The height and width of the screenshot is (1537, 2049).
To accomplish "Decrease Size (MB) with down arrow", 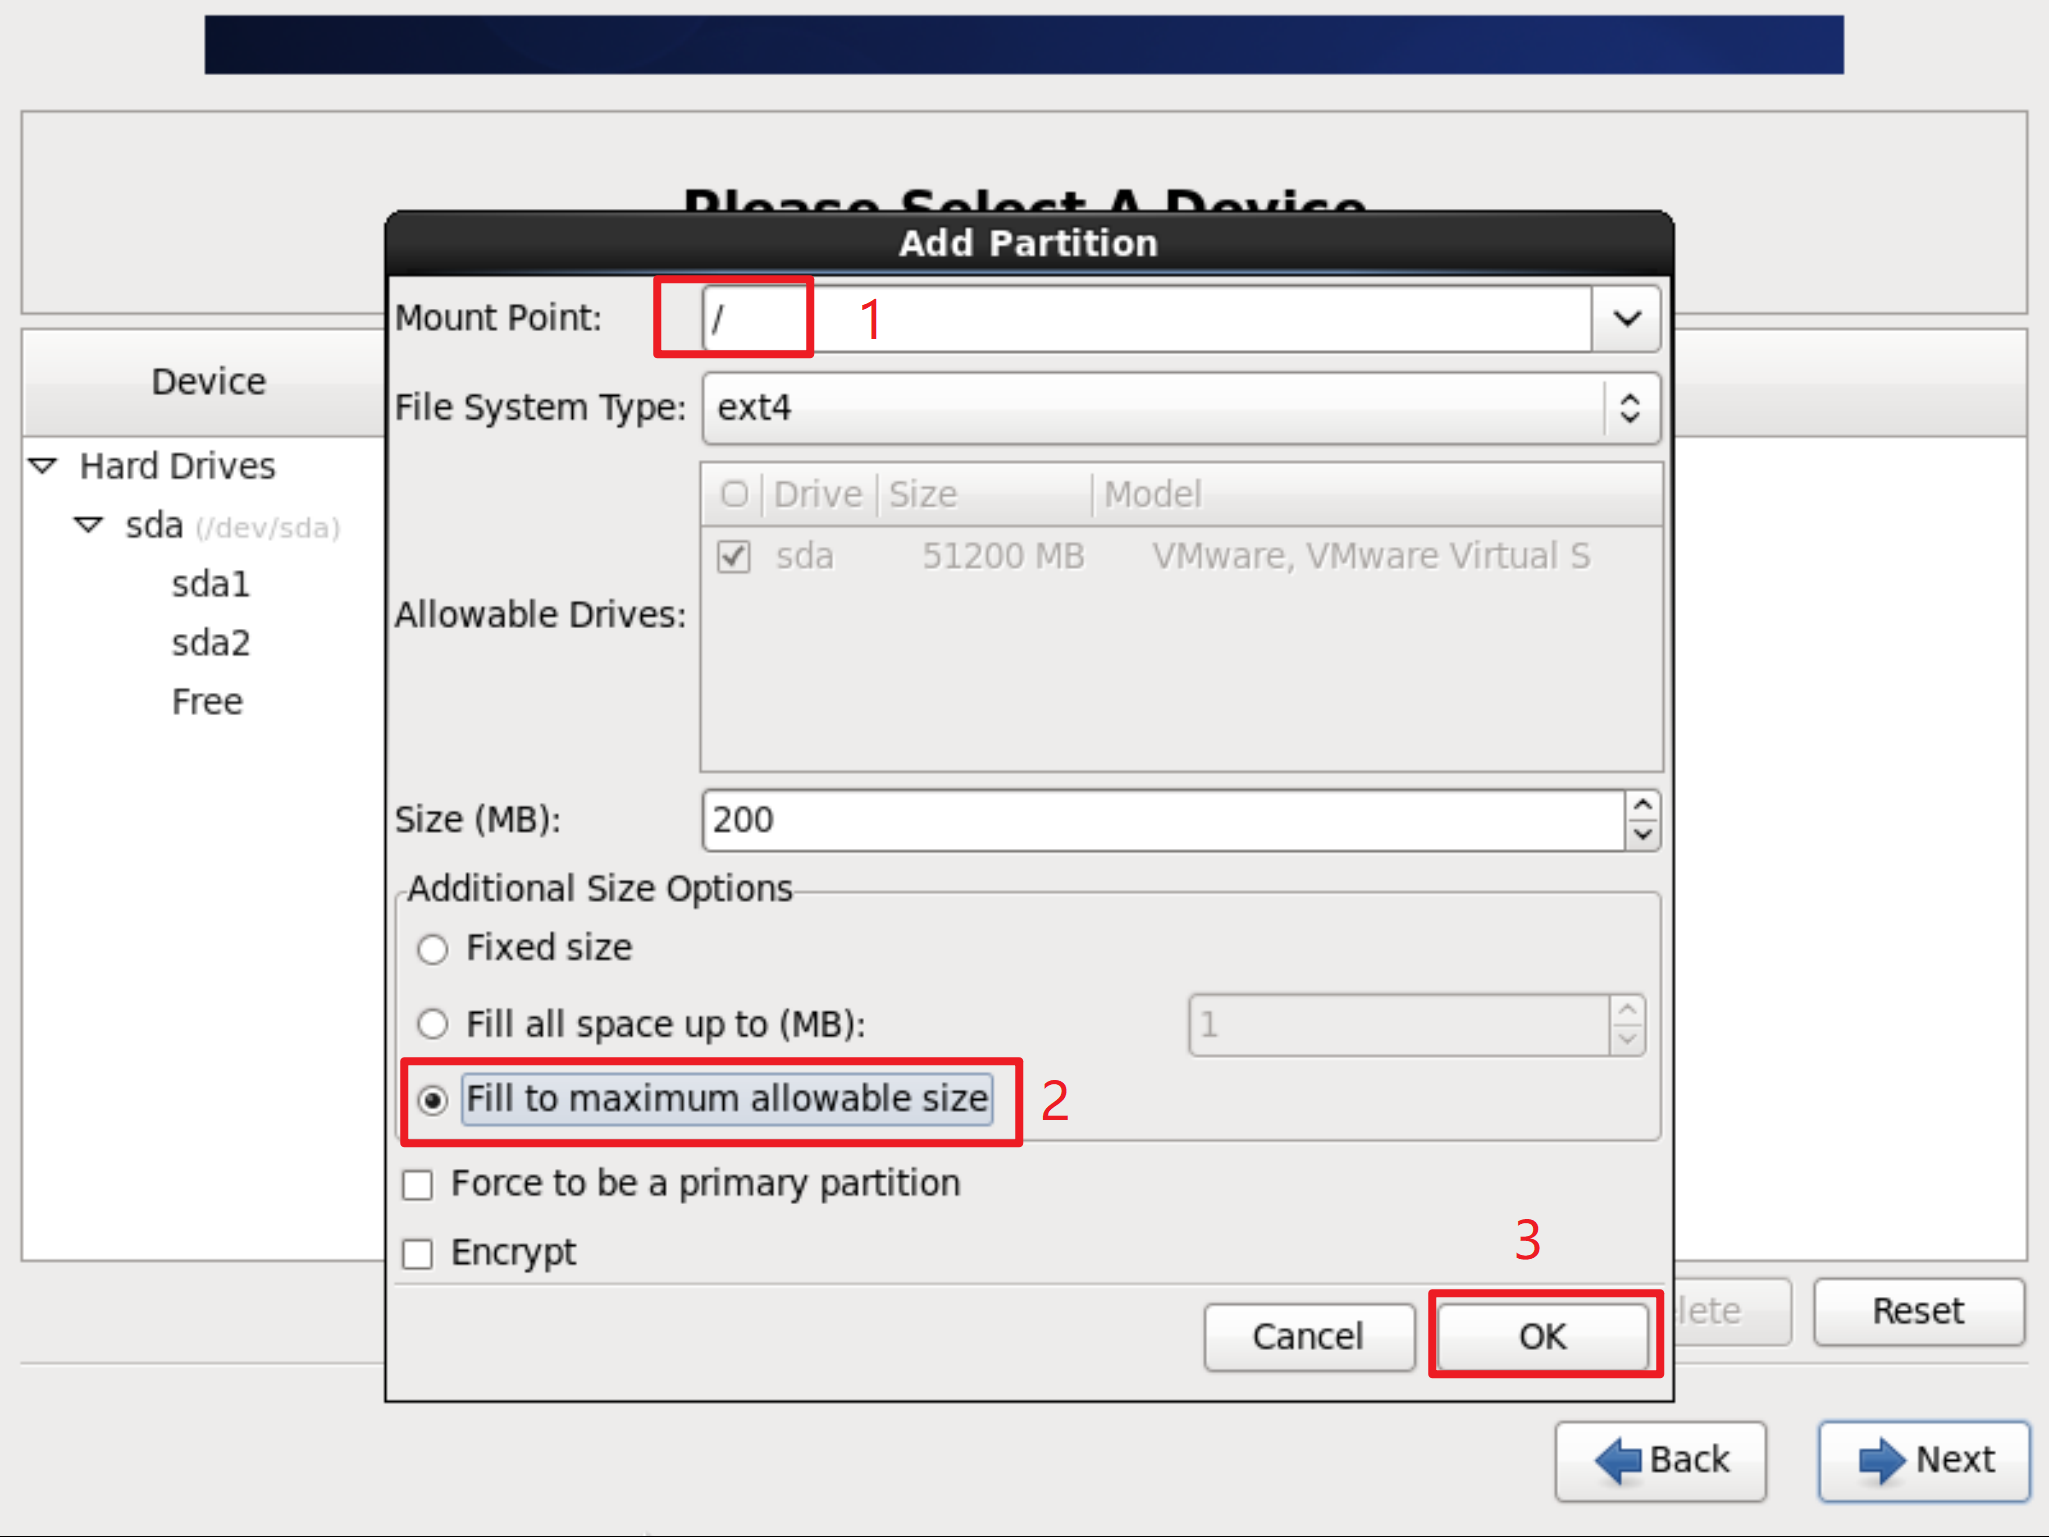I will (x=1642, y=834).
